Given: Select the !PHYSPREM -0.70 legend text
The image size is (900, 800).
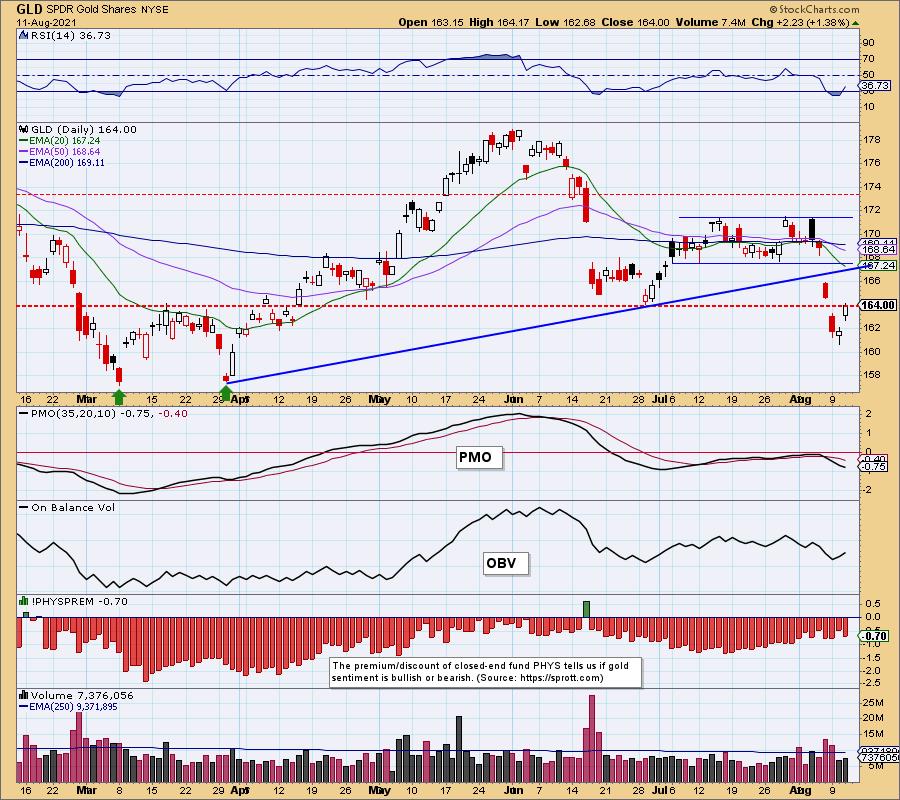Looking at the screenshot, I should coord(80,601).
